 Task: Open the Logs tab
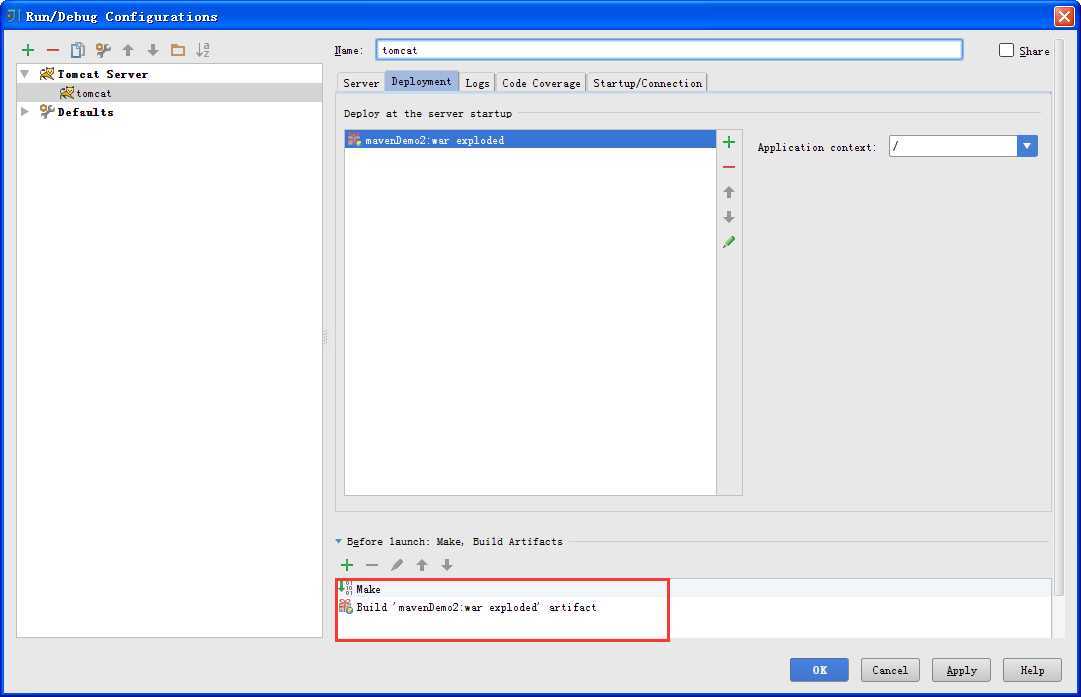tap(477, 83)
